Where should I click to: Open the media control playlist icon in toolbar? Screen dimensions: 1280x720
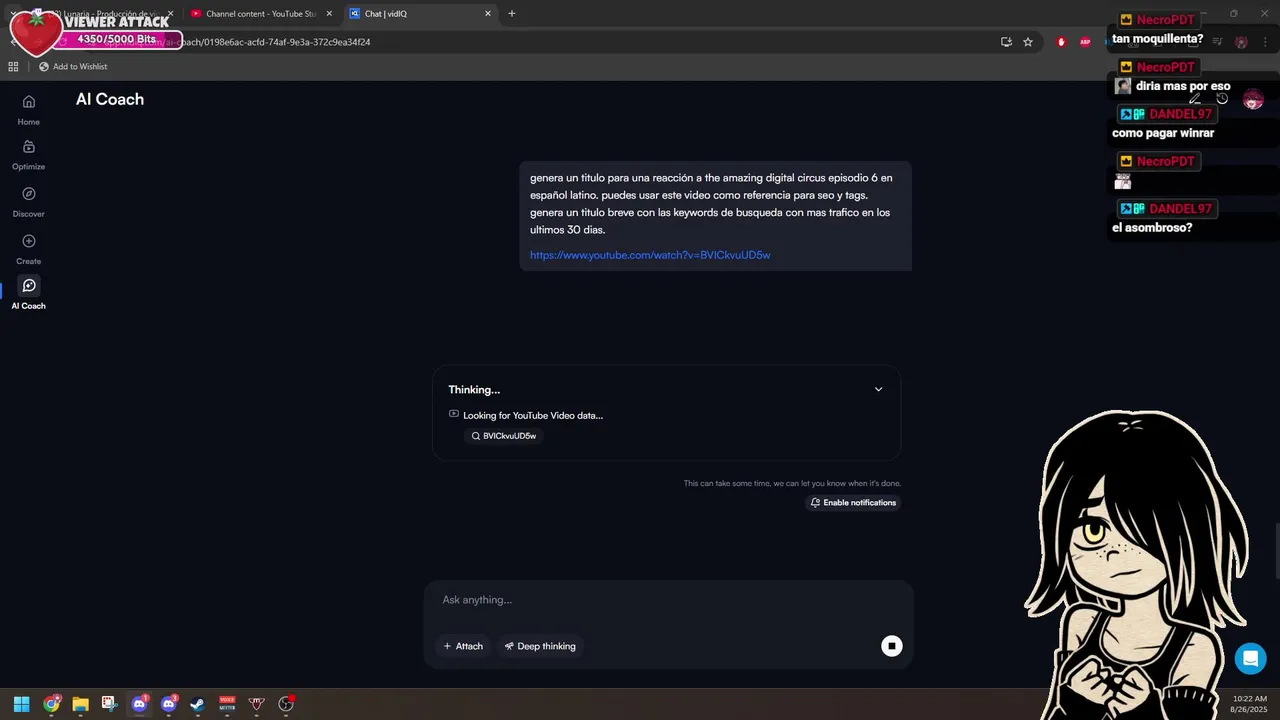coord(1217,42)
